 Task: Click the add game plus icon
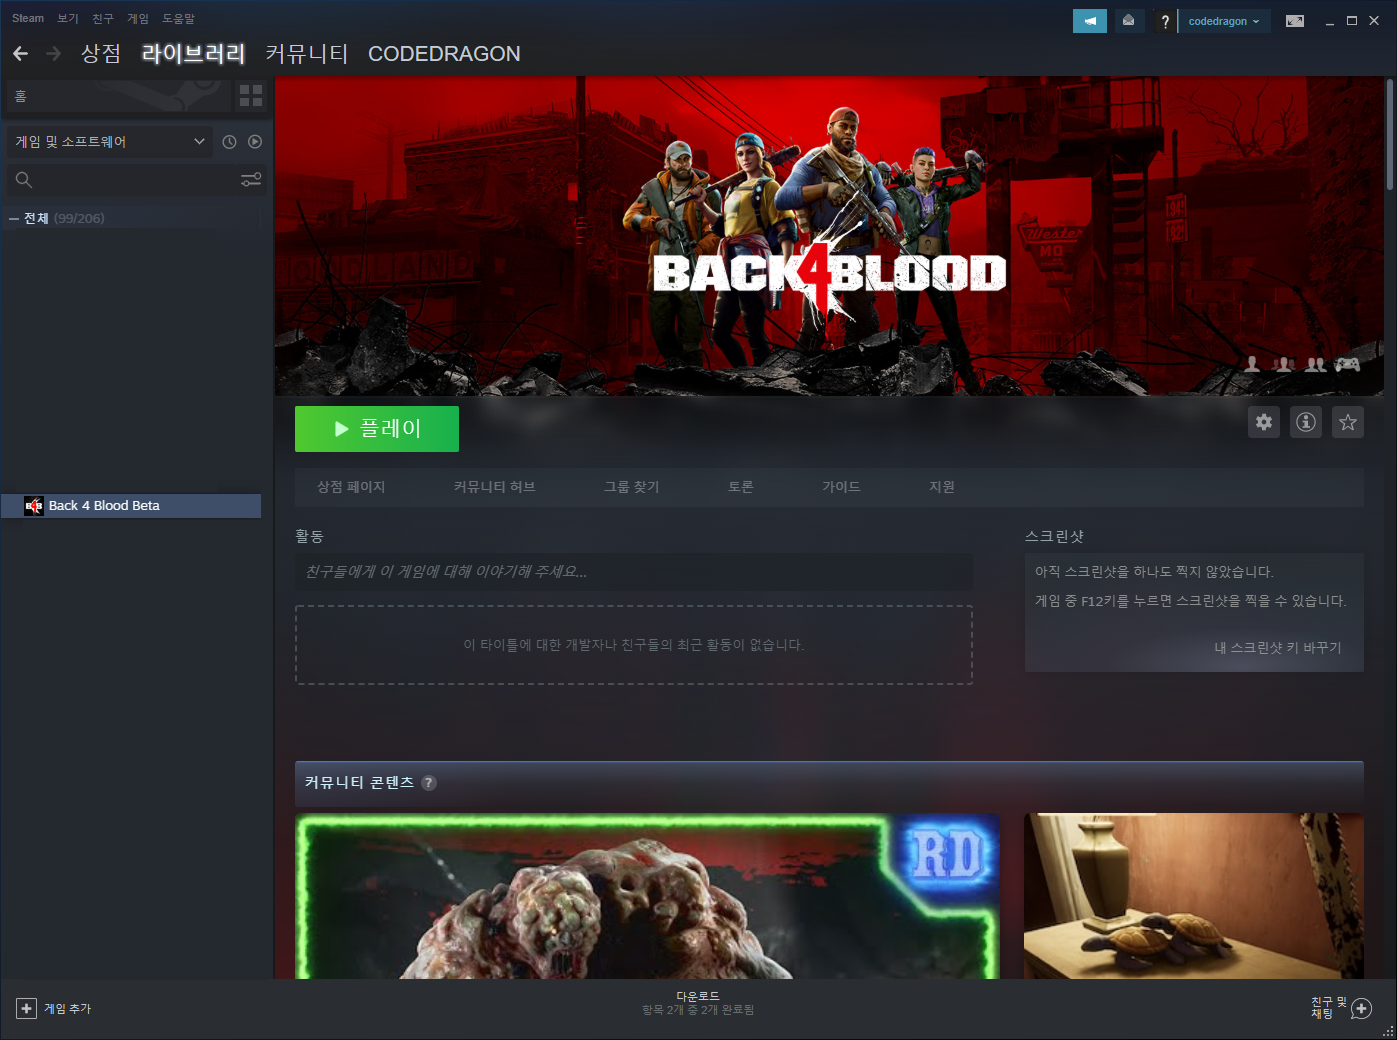point(27,1009)
